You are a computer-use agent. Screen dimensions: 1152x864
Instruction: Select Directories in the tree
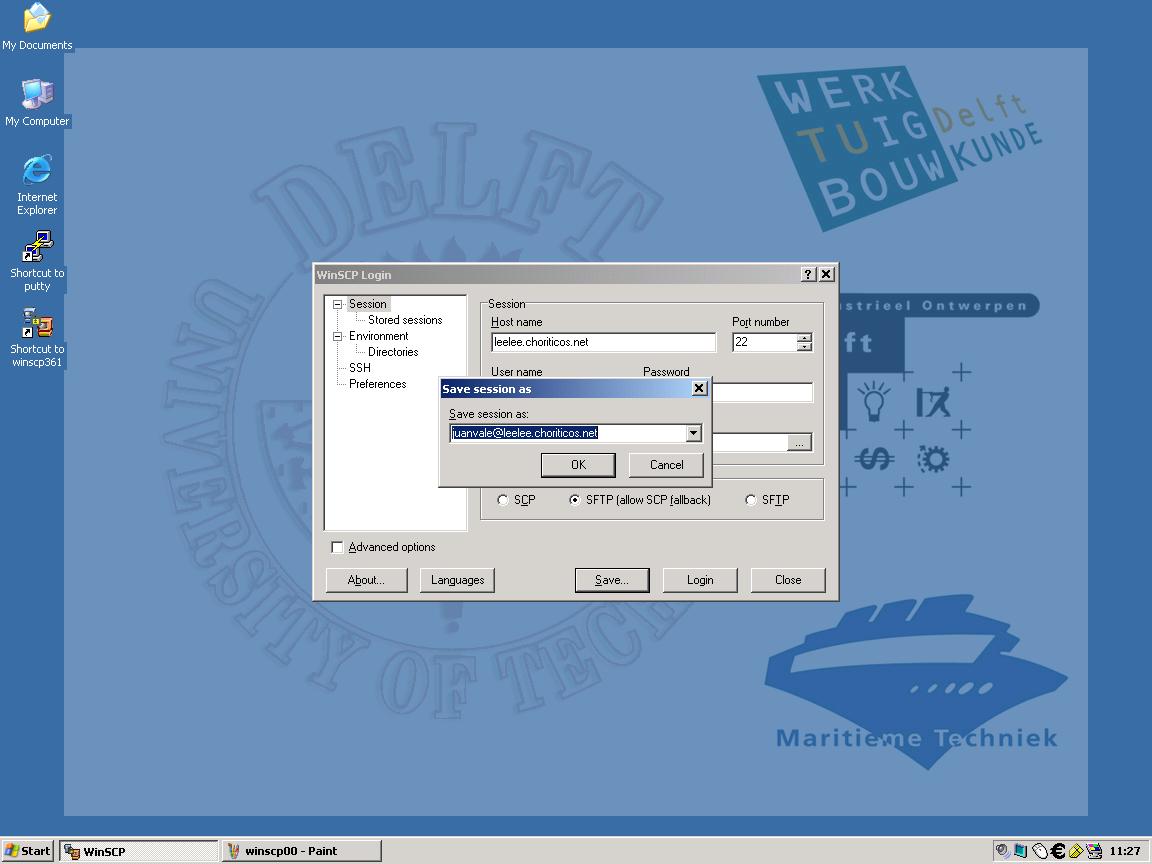(x=393, y=352)
